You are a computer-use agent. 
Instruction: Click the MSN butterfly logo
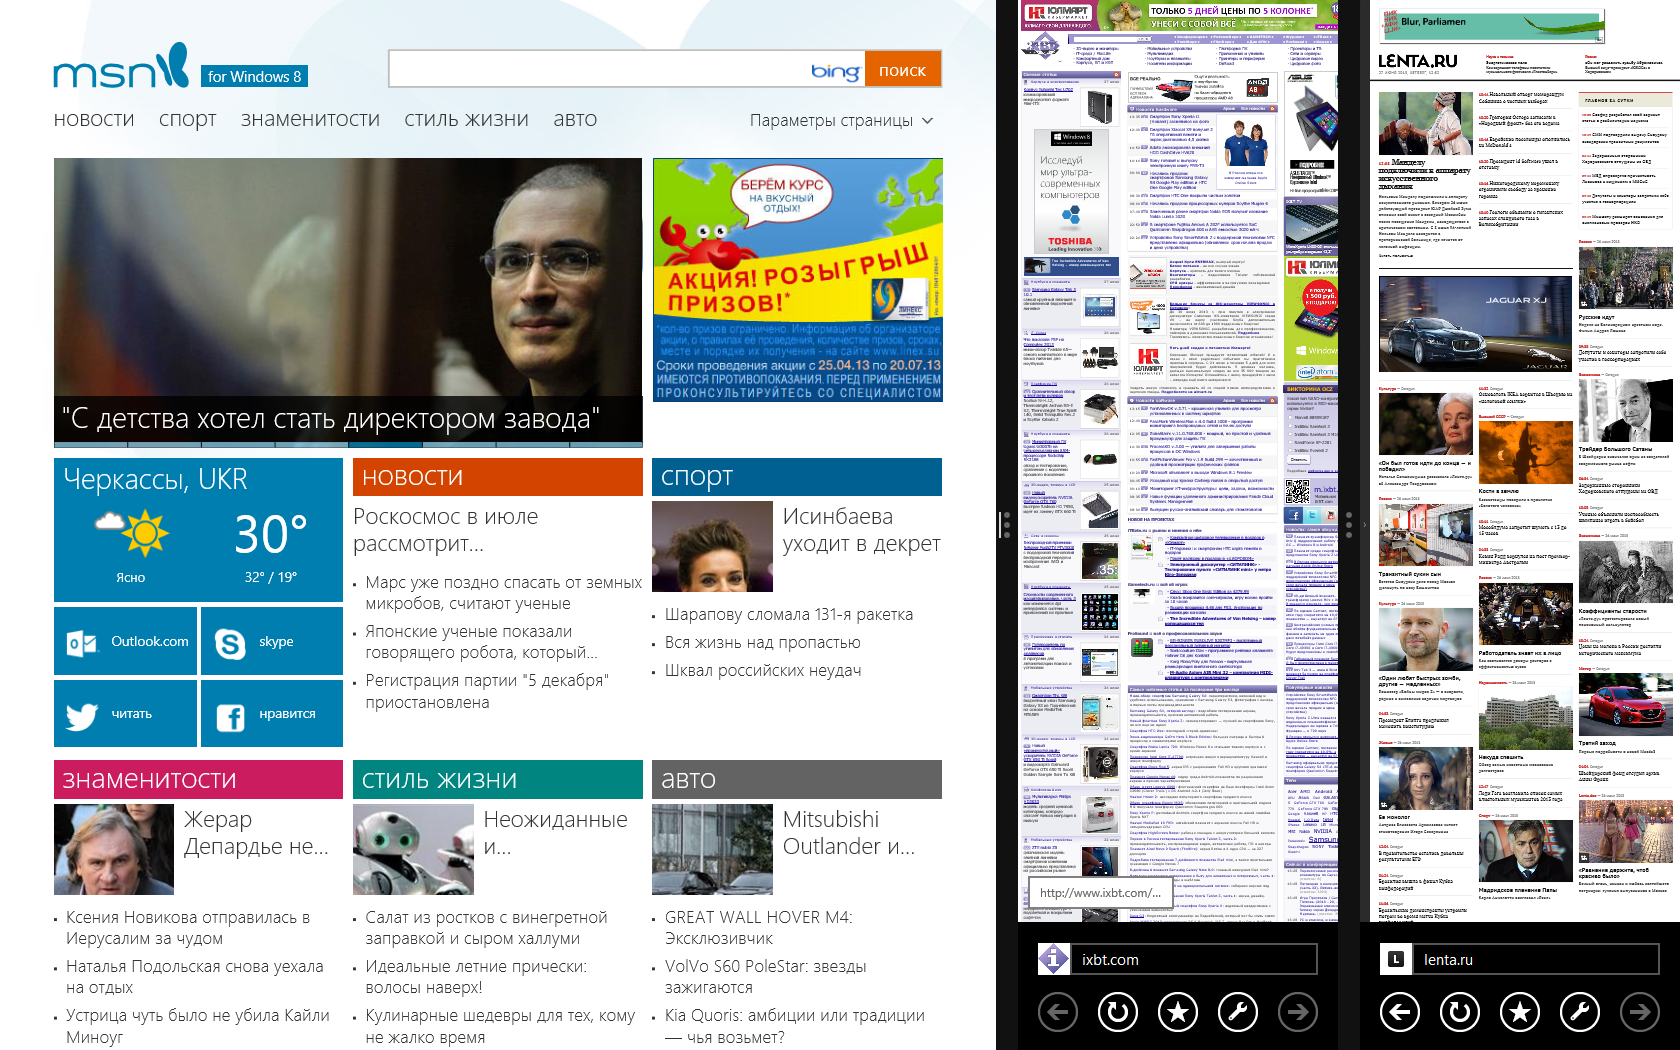click(121, 67)
